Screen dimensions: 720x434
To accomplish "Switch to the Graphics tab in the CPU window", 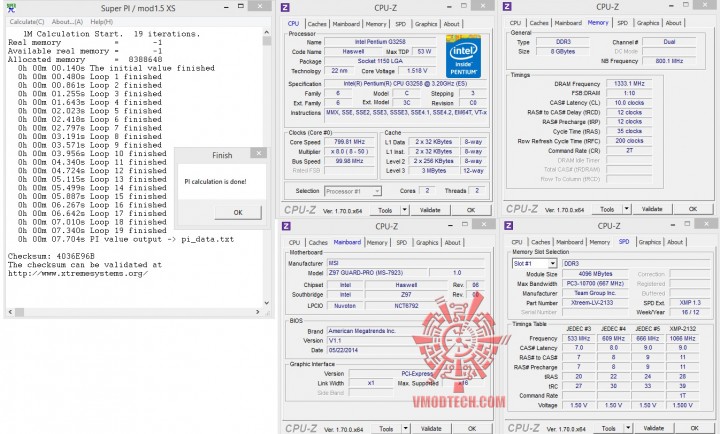I will click(426, 24).
